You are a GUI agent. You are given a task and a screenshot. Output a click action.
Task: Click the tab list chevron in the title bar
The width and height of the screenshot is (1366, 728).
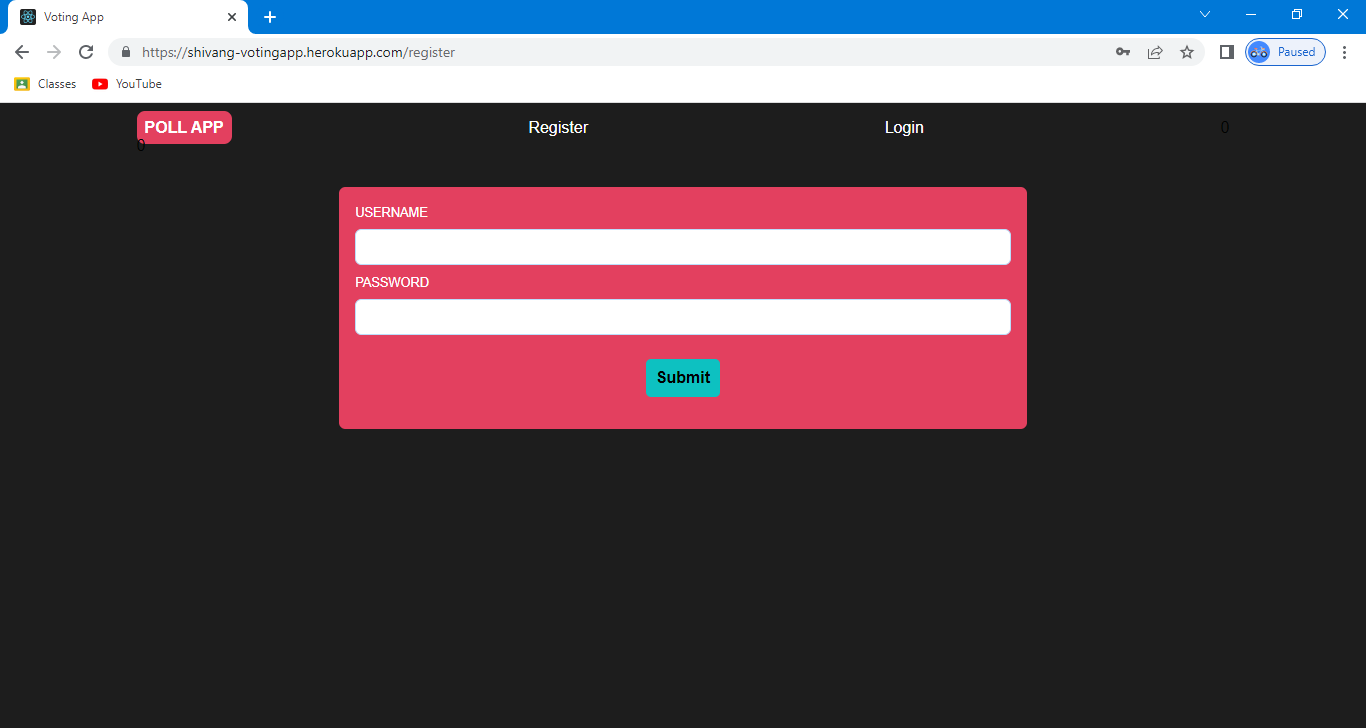(x=1204, y=15)
